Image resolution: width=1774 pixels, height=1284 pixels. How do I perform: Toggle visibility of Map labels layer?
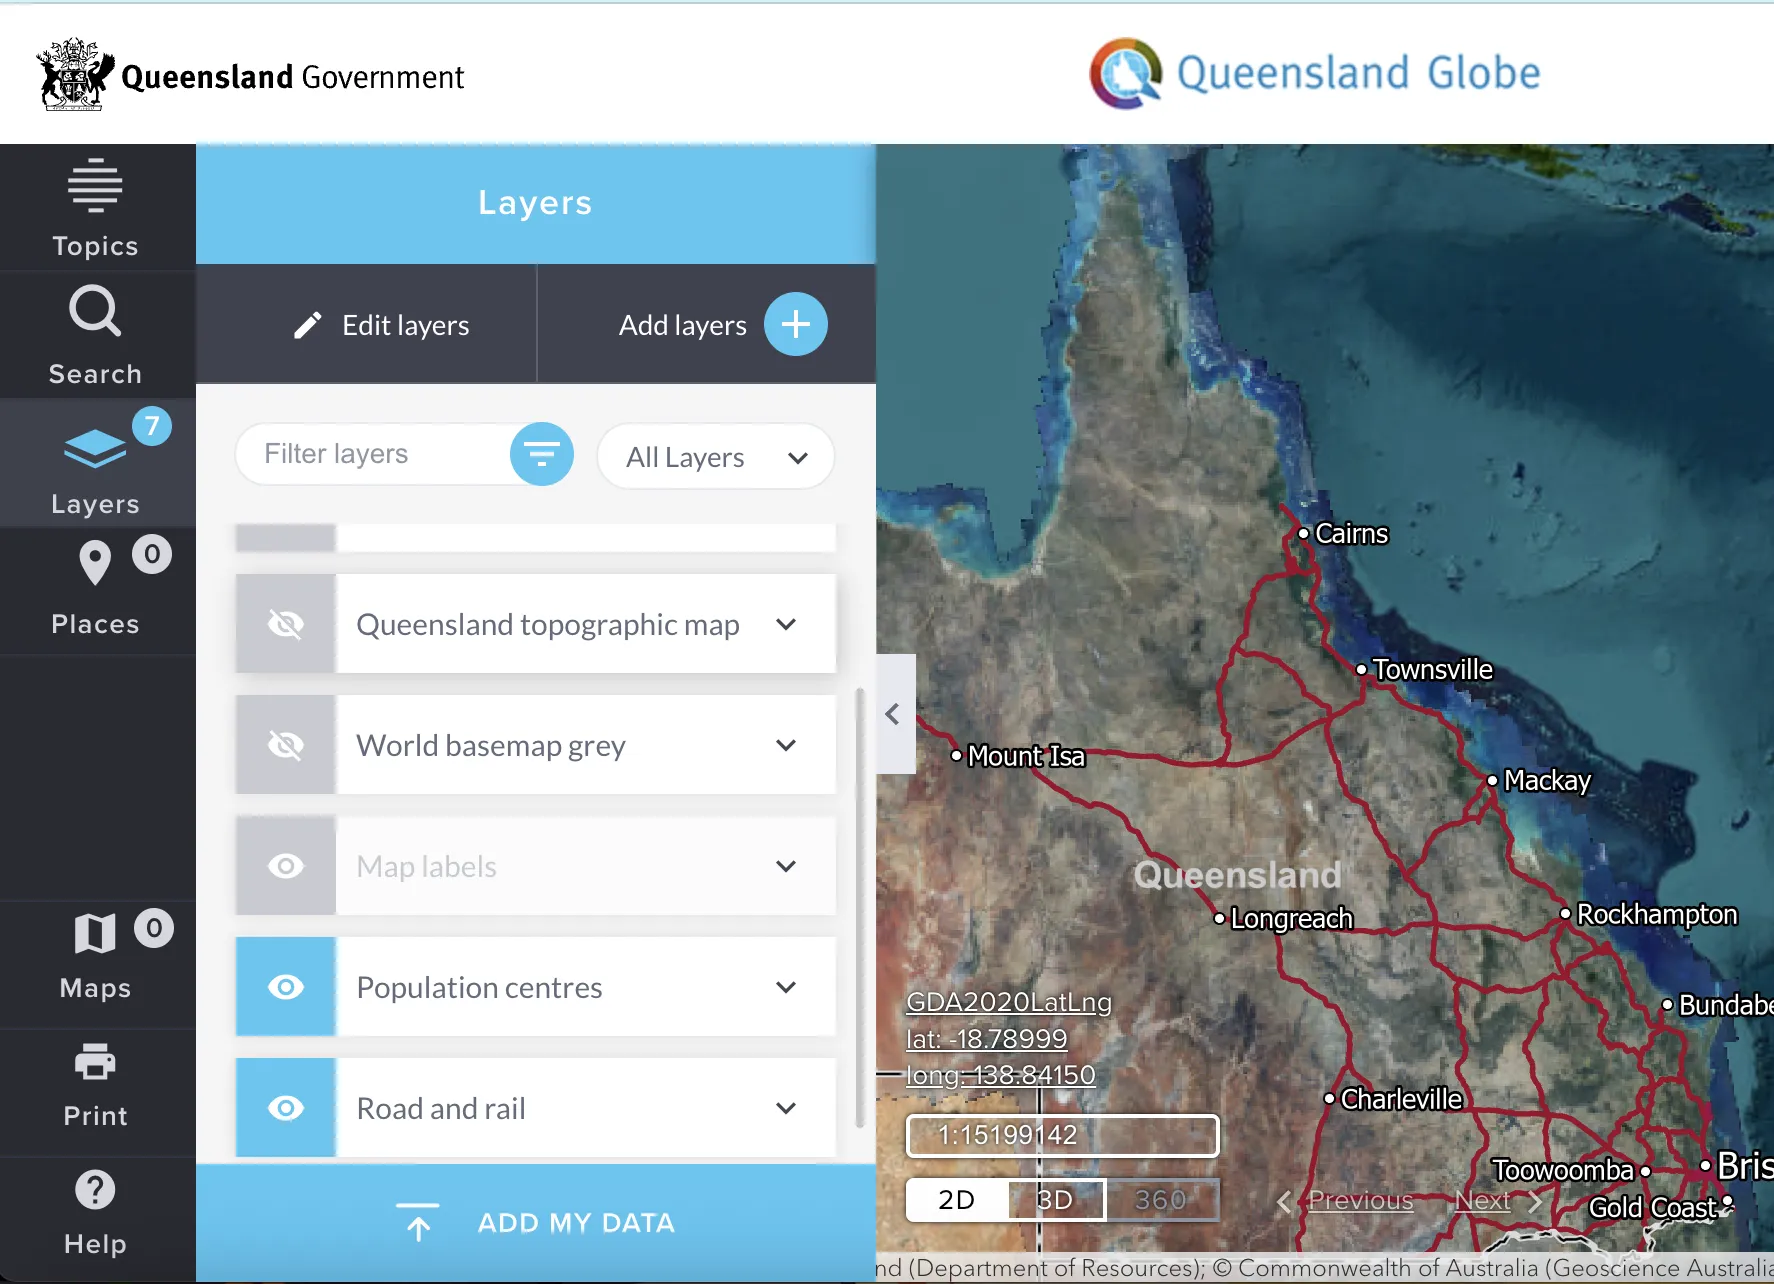click(x=286, y=866)
